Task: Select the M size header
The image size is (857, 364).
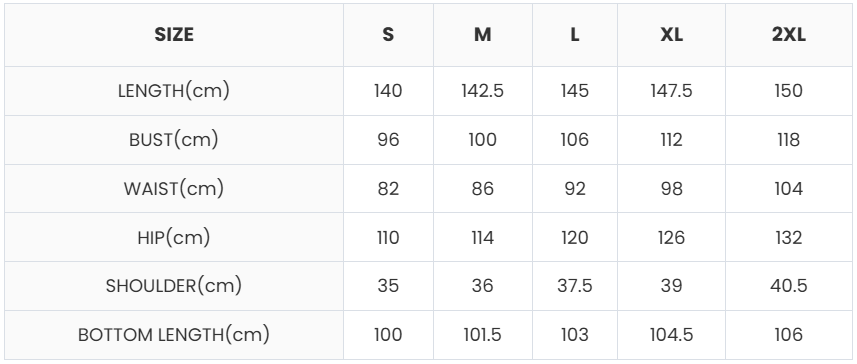Action: click(482, 35)
